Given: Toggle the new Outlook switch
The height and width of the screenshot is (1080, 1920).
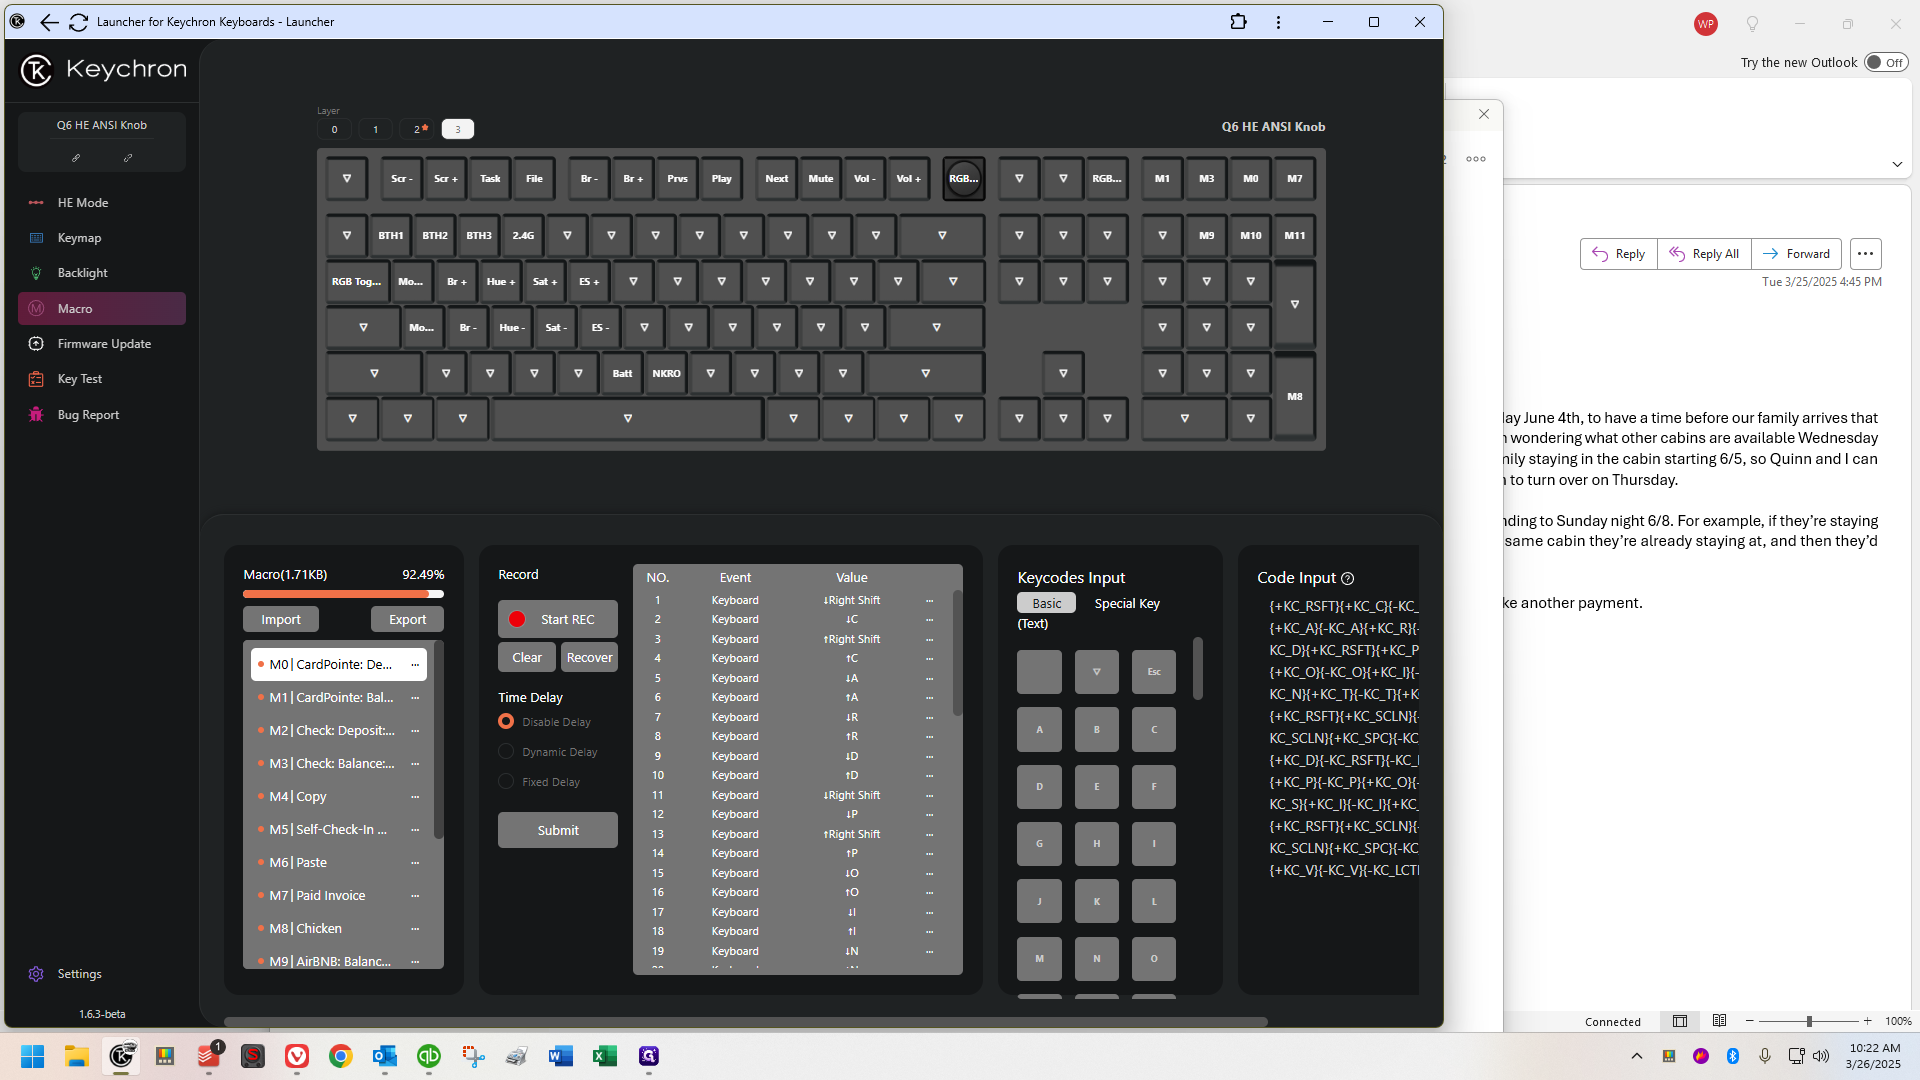Looking at the screenshot, I should [1886, 63].
